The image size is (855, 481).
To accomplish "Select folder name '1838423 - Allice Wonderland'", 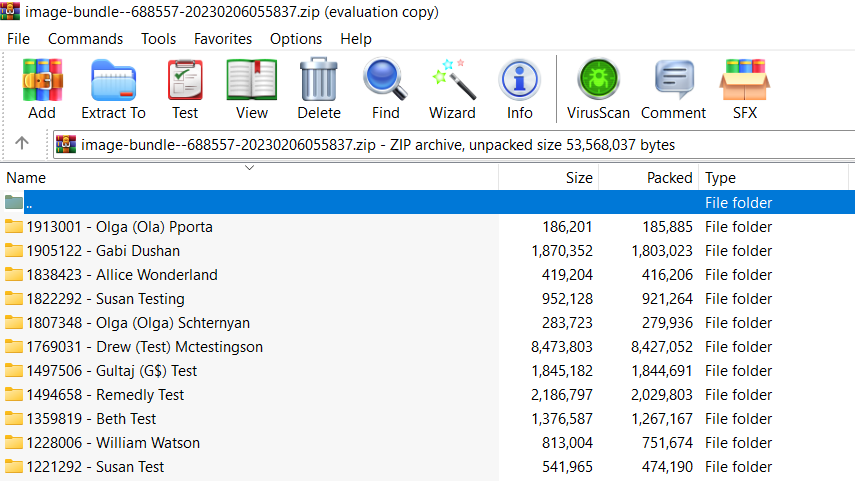I will pos(122,275).
